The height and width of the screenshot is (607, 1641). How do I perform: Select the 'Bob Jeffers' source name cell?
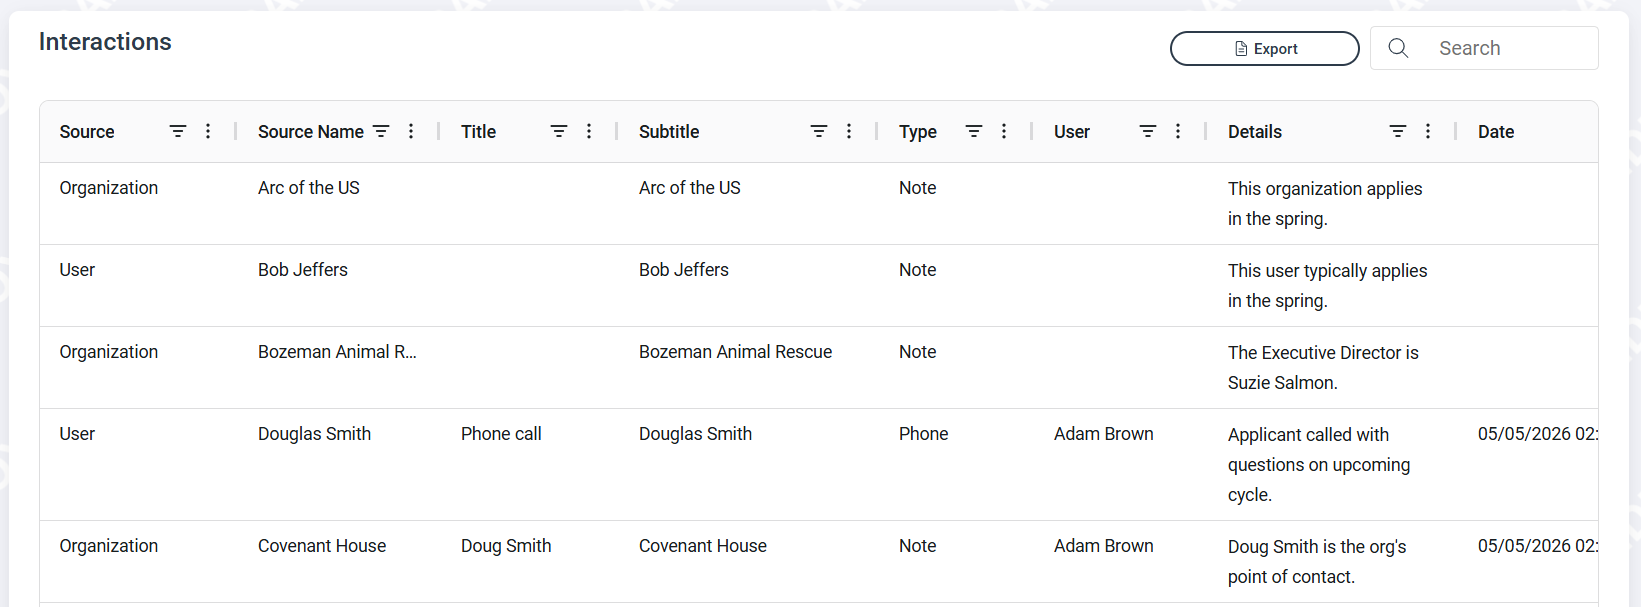303,270
